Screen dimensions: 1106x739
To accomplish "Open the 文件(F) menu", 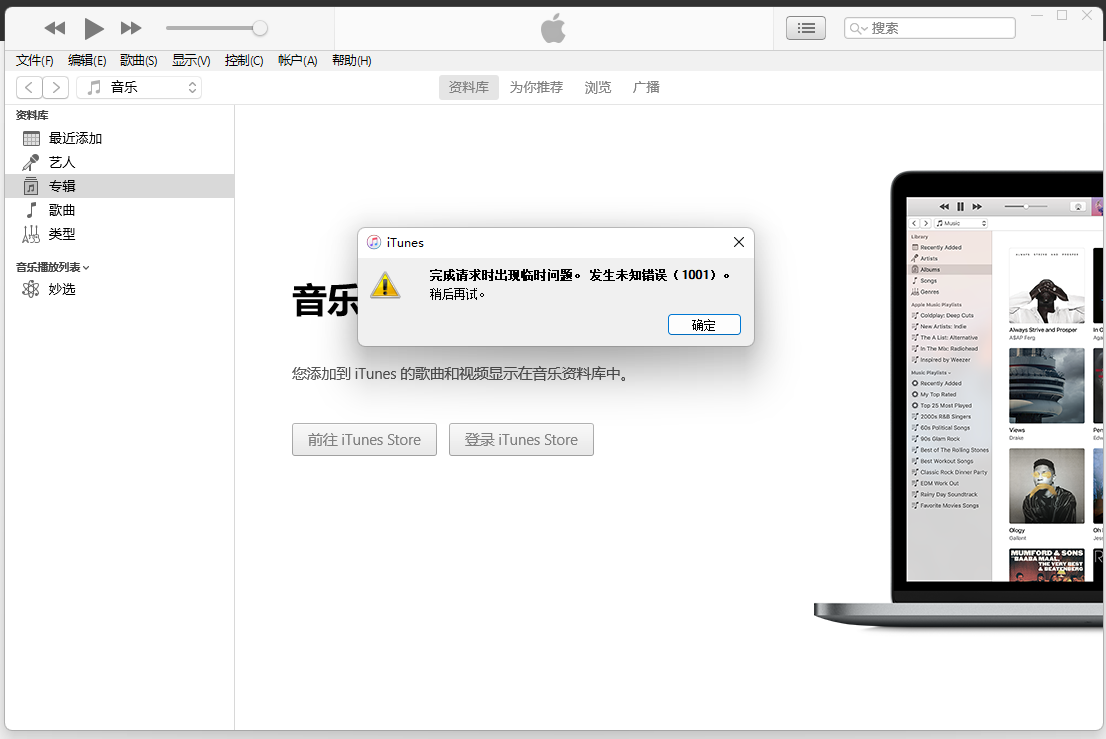I will pyautogui.click(x=35, y=61).
